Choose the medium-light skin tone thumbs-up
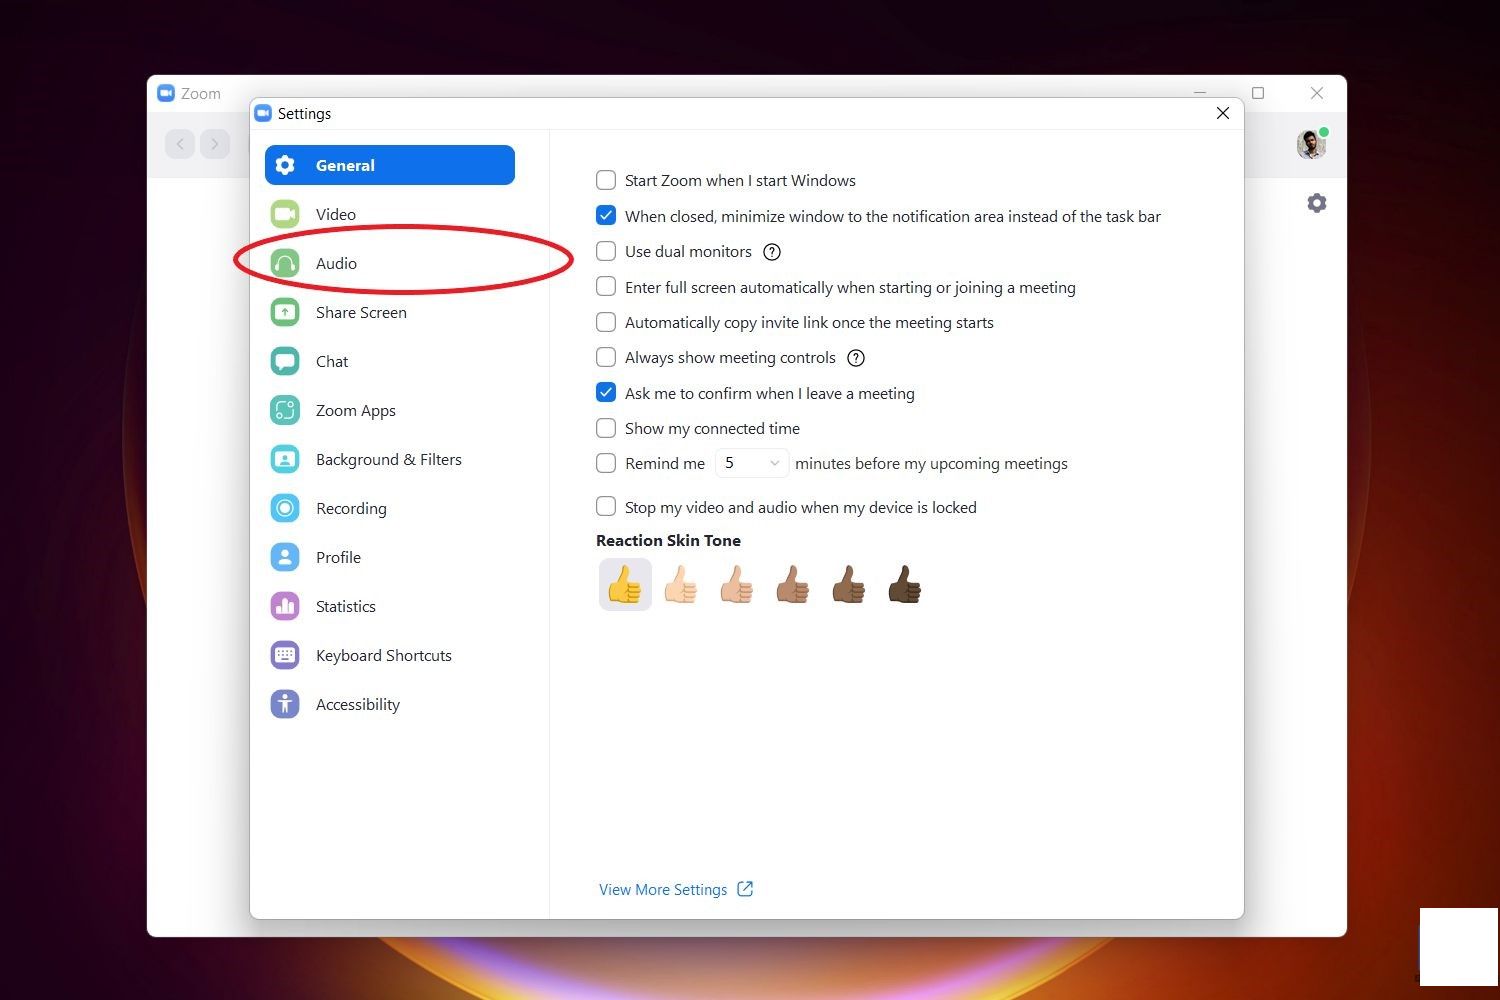The height and width of the screenshot is (1000, 1500). click(x=737, y=585)
